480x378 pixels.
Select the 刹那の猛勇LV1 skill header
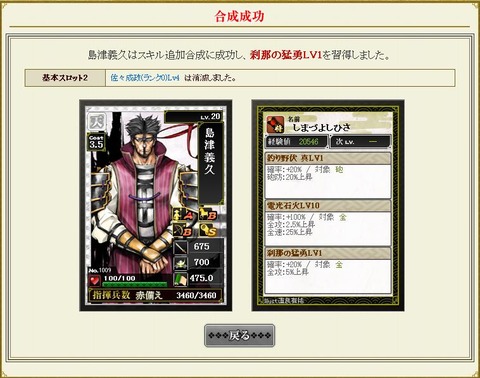[x=328, y=253]
